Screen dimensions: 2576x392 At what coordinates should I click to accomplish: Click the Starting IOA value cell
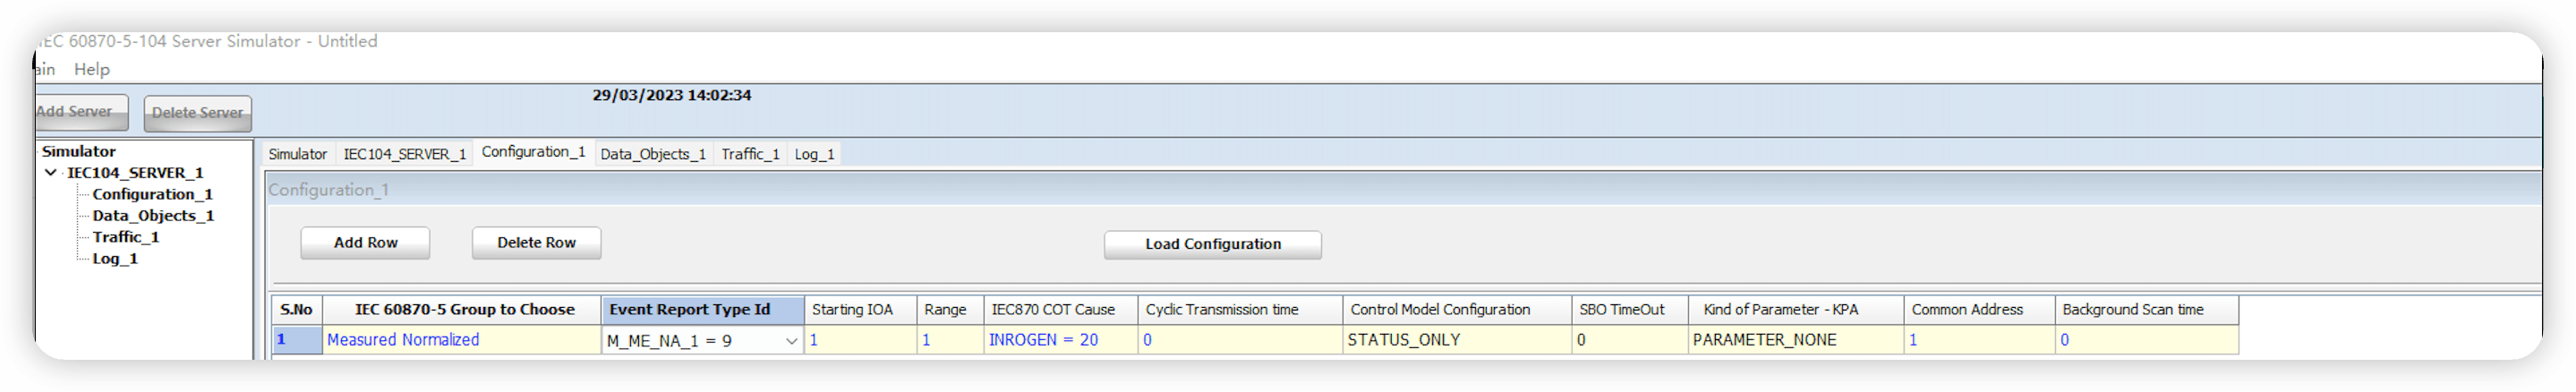[x=860, y=340]
